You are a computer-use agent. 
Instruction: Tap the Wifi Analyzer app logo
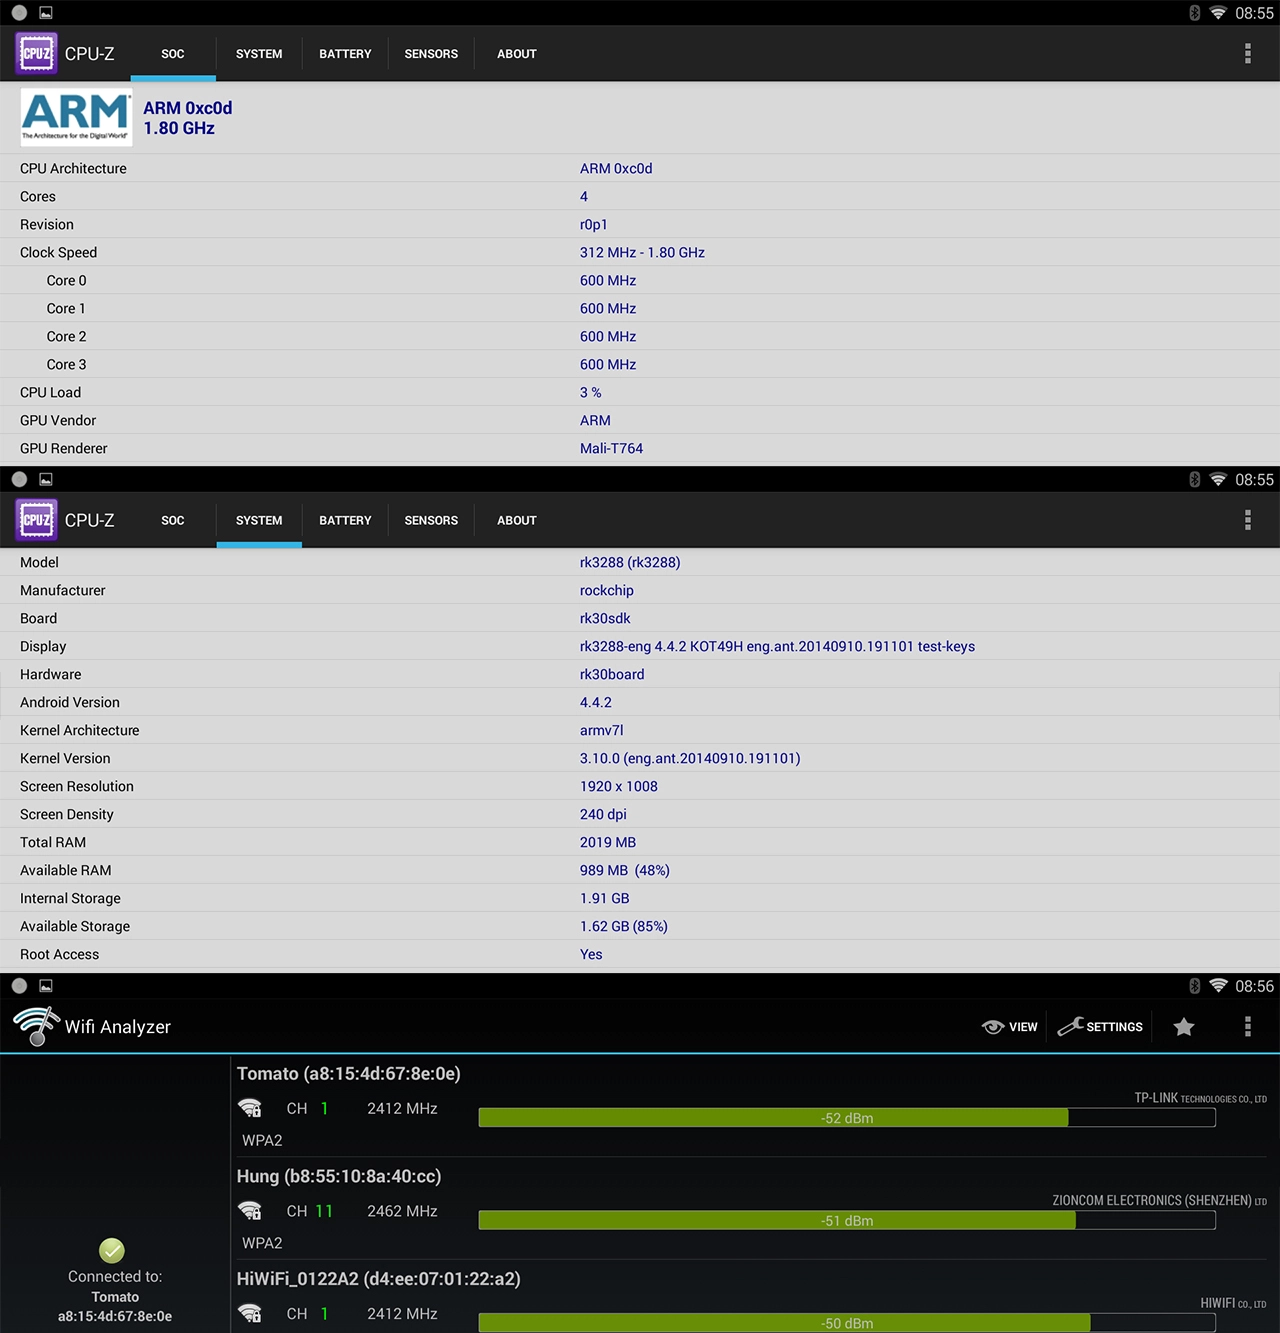click(x=36, y=1026)
